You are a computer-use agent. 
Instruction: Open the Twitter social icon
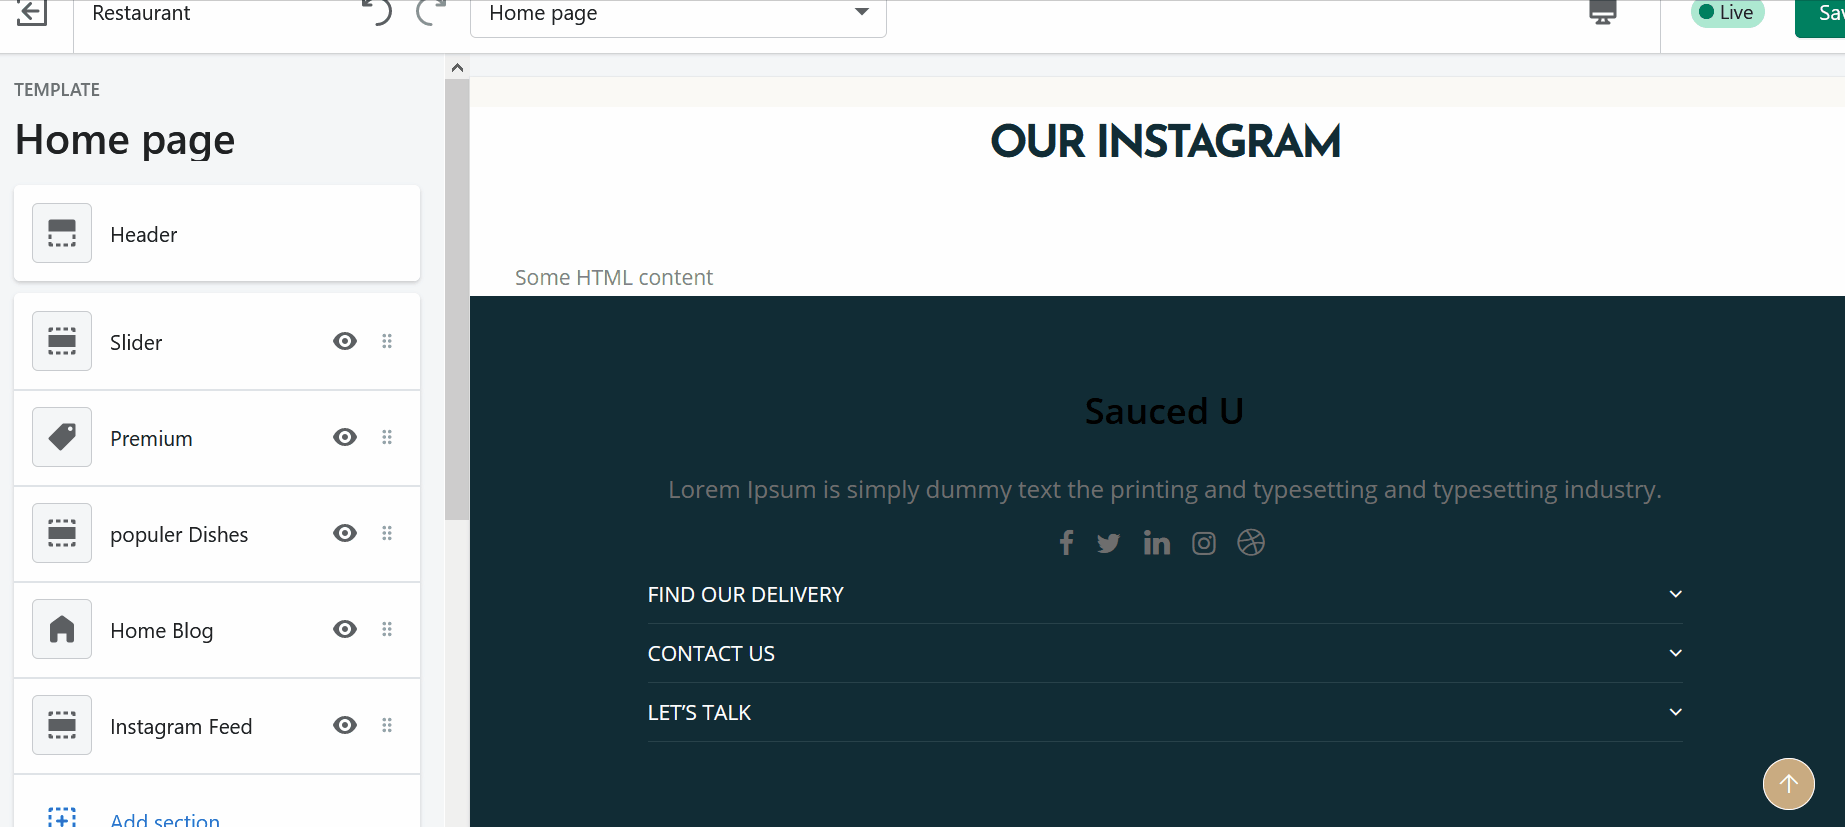click(x=1108, y=543)
